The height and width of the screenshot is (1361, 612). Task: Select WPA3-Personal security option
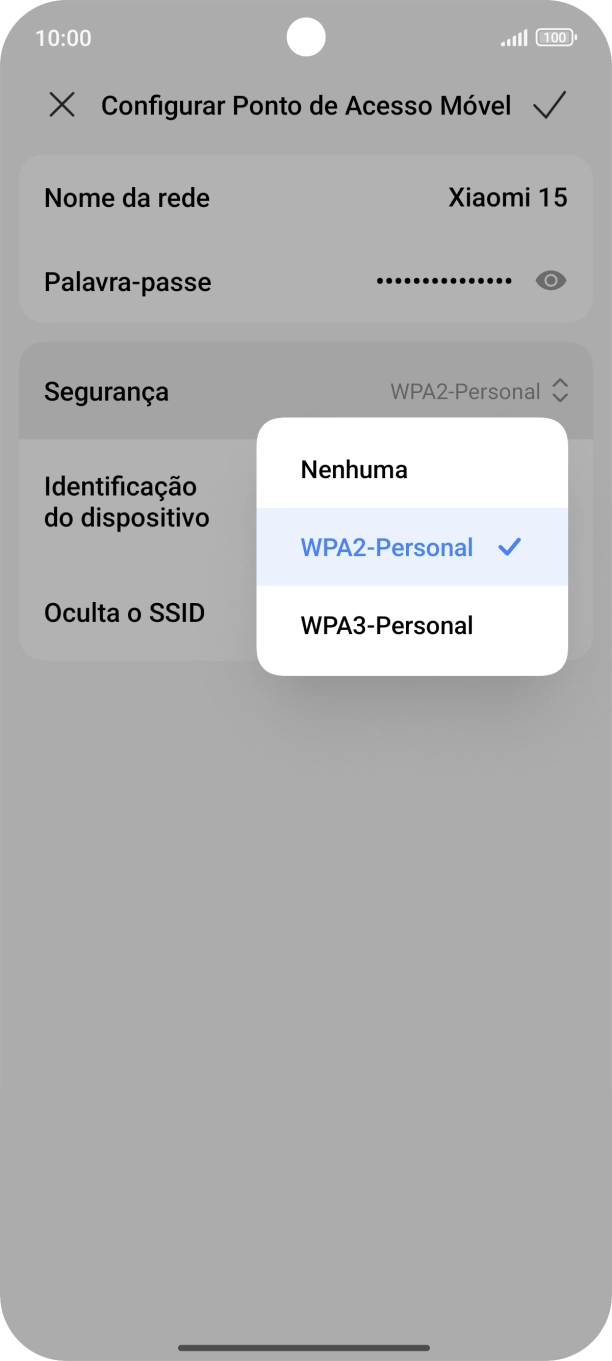386,625
